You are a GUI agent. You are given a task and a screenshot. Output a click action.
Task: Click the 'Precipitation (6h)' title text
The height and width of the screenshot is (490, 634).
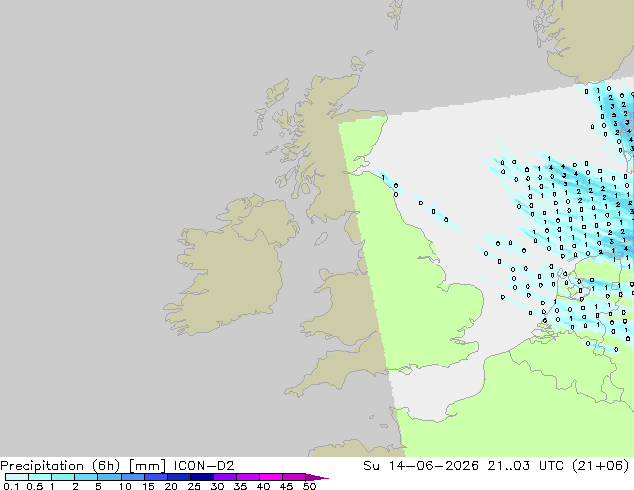(60, 466)
